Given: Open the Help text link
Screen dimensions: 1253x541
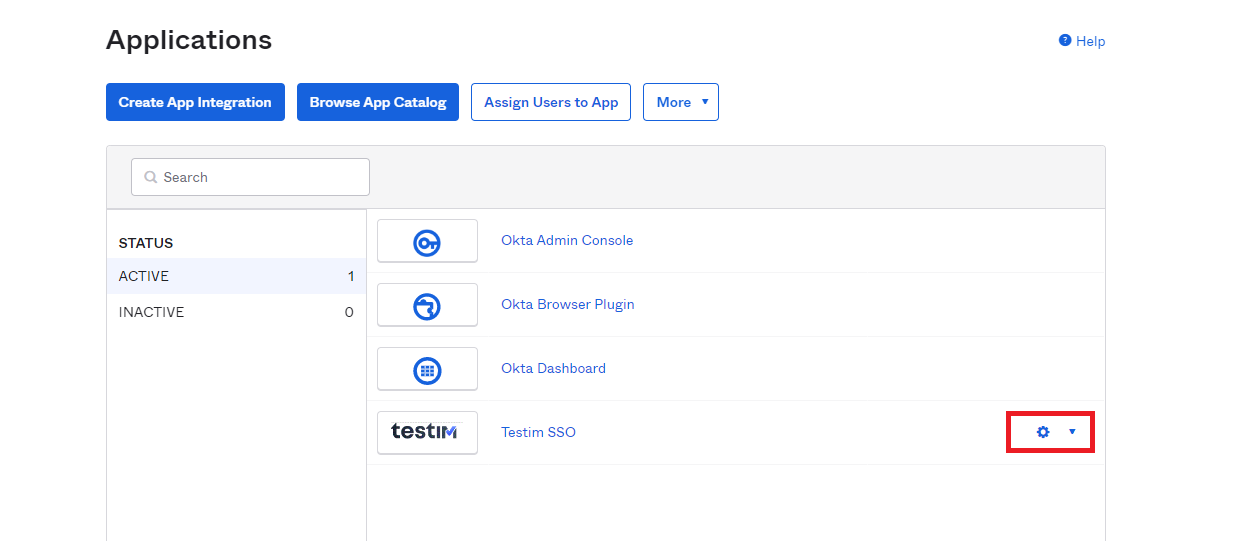Looking at the screenshot, I should (1090, 41).
